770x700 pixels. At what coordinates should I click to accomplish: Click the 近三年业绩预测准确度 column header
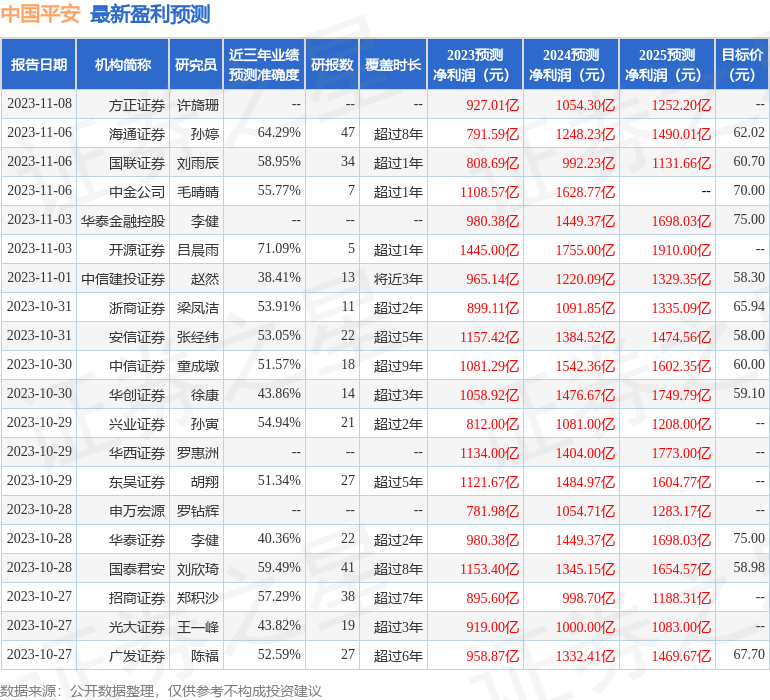click(264, 64)
